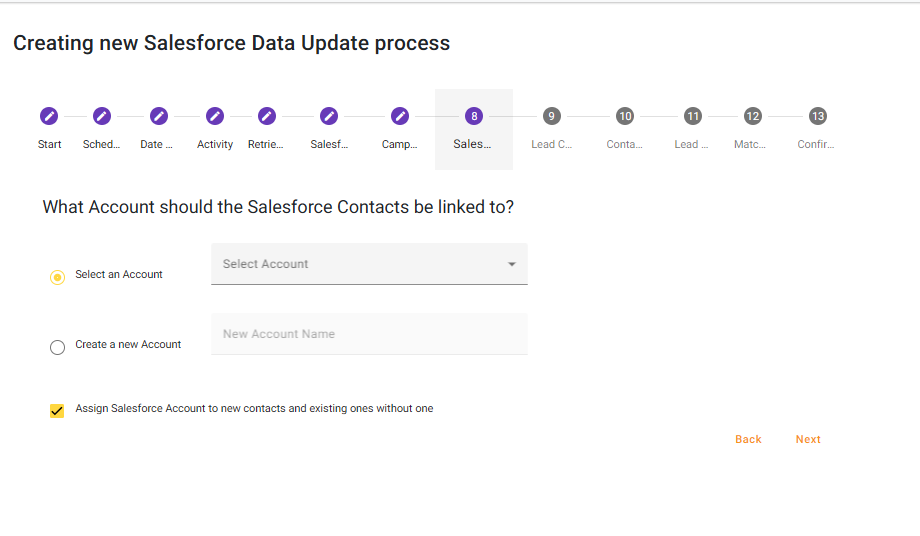Screen dimensions: 920x536
Task: Click the Back button
Action: pyautogui.click(x=748, y=439)
